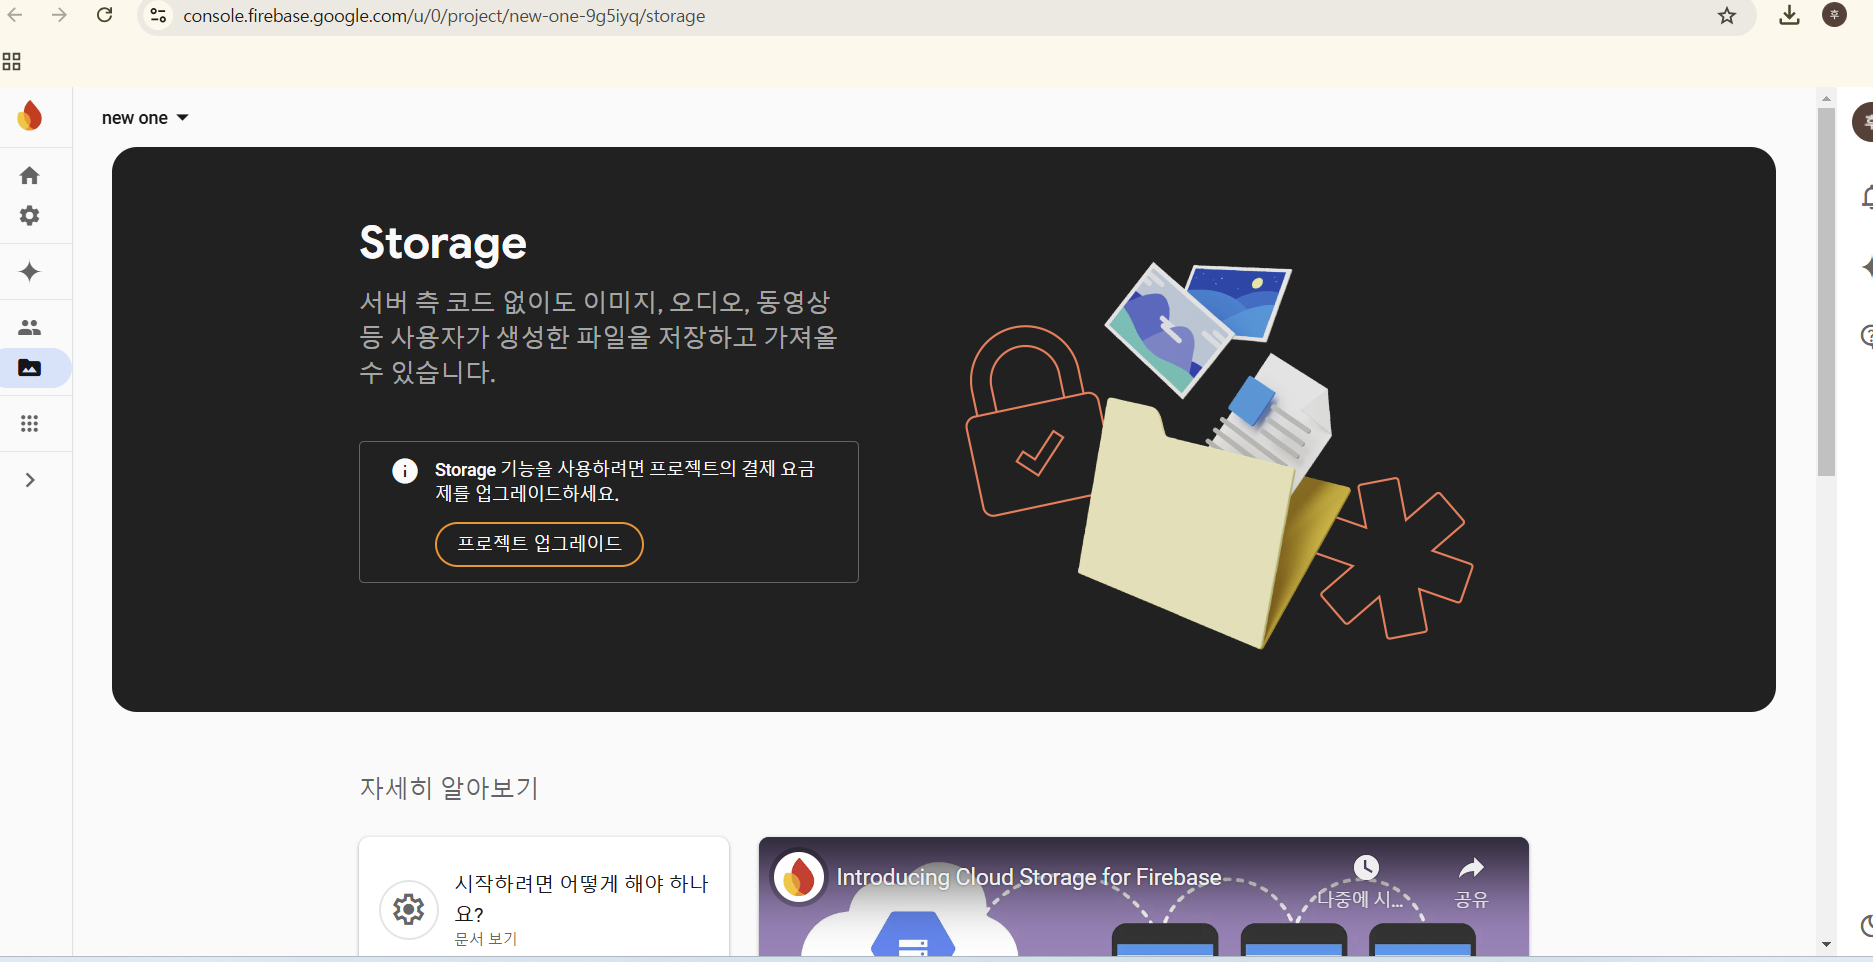
Task: Open browser downloads icon
Action: [x=1790, y=15]
